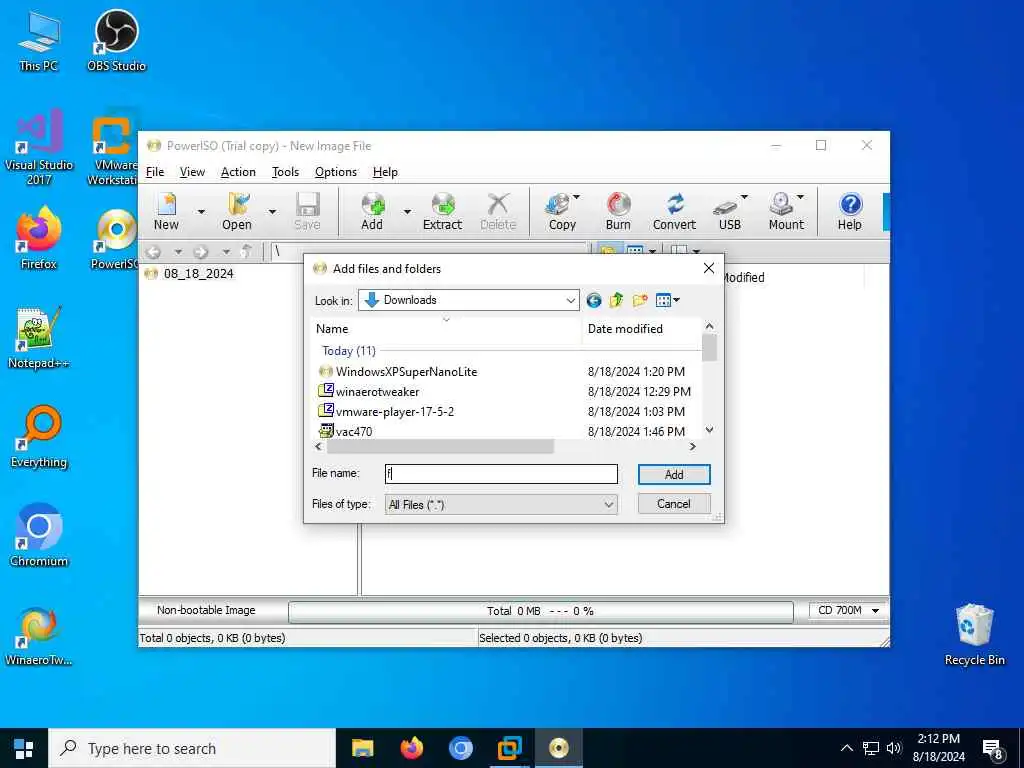Open the Add button dropdown arrow
Screen dimensions: 1024x768
407,212
